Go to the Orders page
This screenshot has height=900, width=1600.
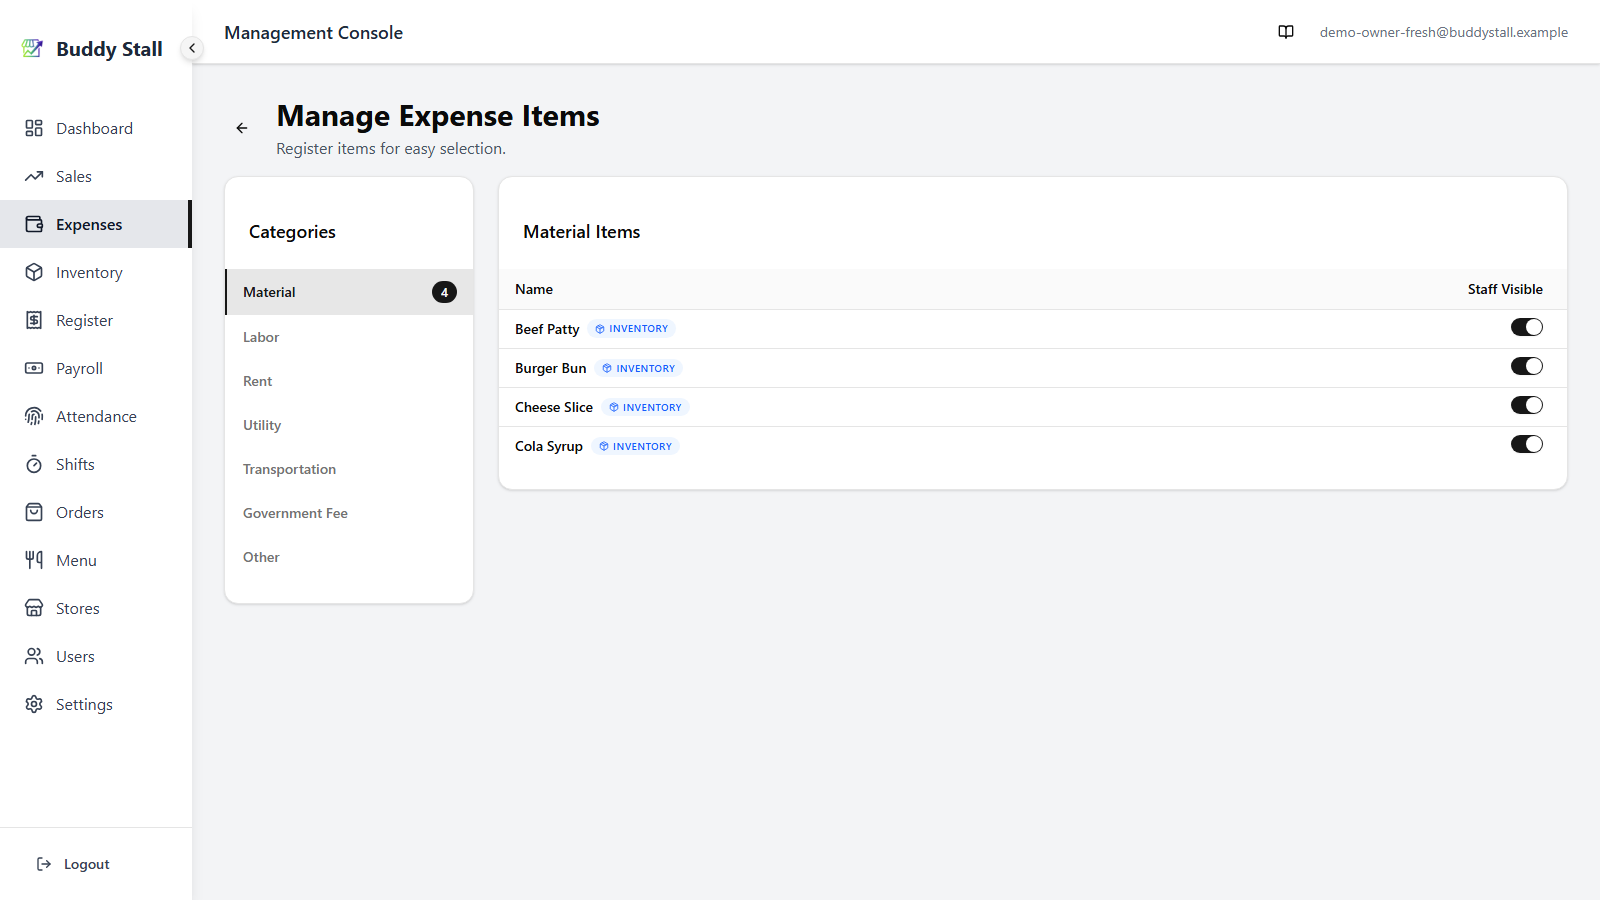point(96,512)
